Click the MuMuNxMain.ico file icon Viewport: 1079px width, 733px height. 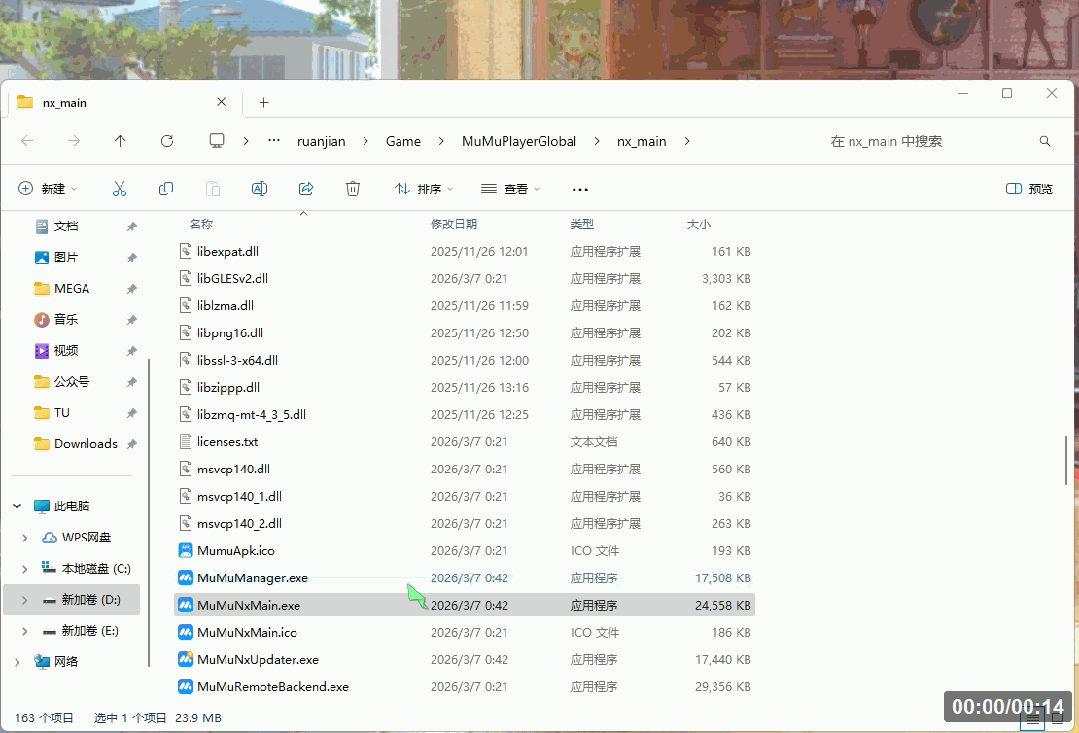(x=185, y=632)
